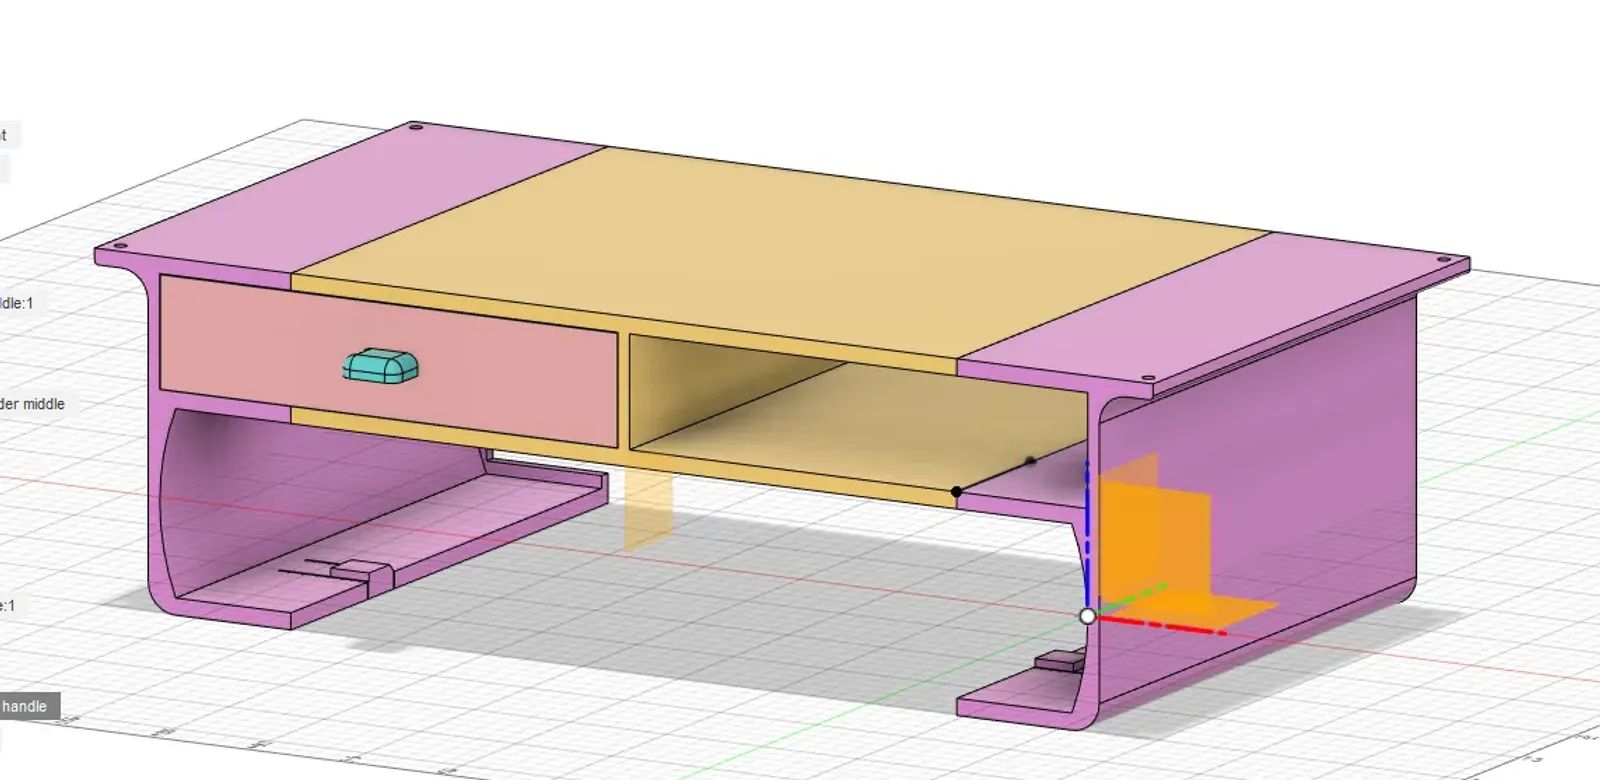This screenshot has height=780, width=1600.
Task: Select the small block on right foot
Action: (x=1060, y=661)
